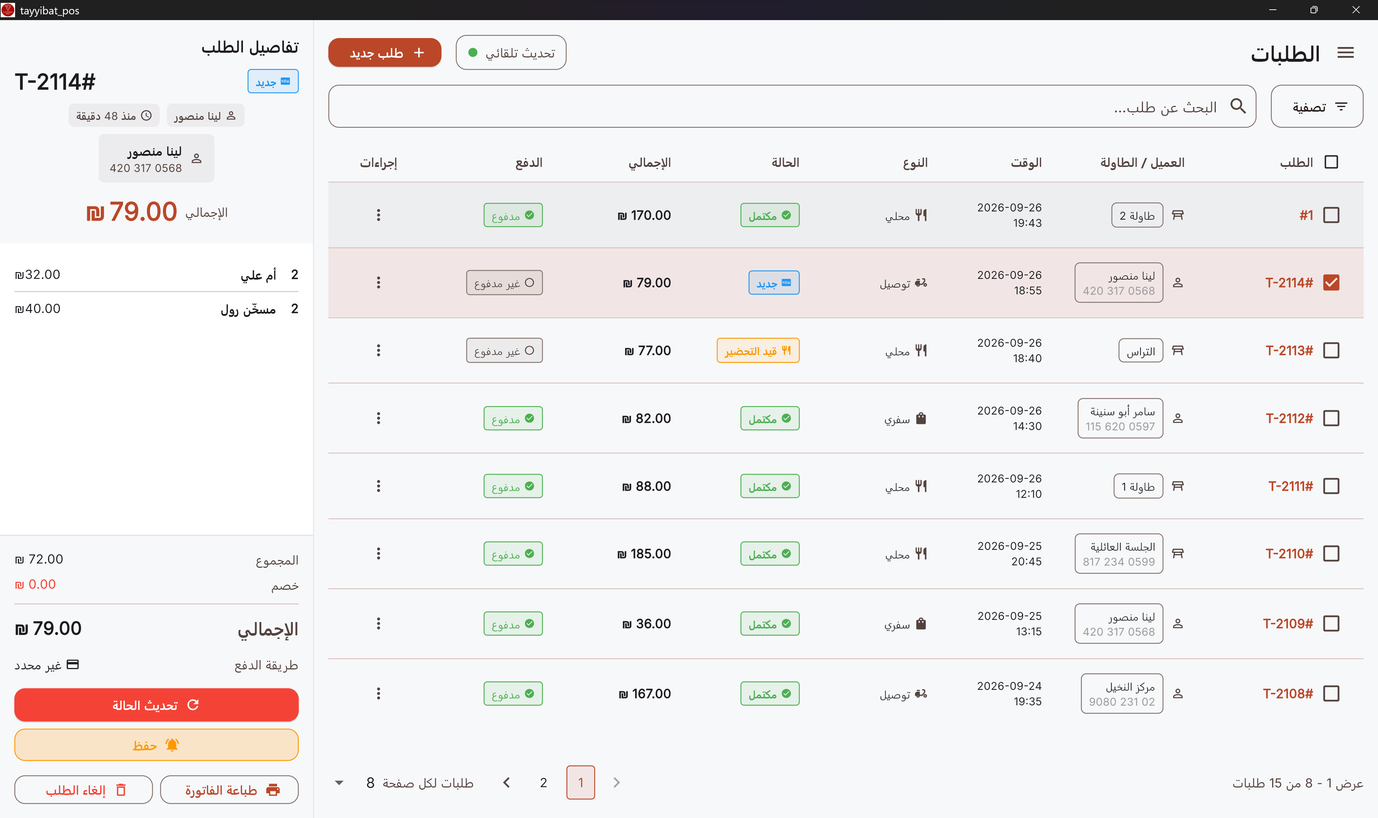Toggle the select-all orders checkbox in header

pos(1331,162)
